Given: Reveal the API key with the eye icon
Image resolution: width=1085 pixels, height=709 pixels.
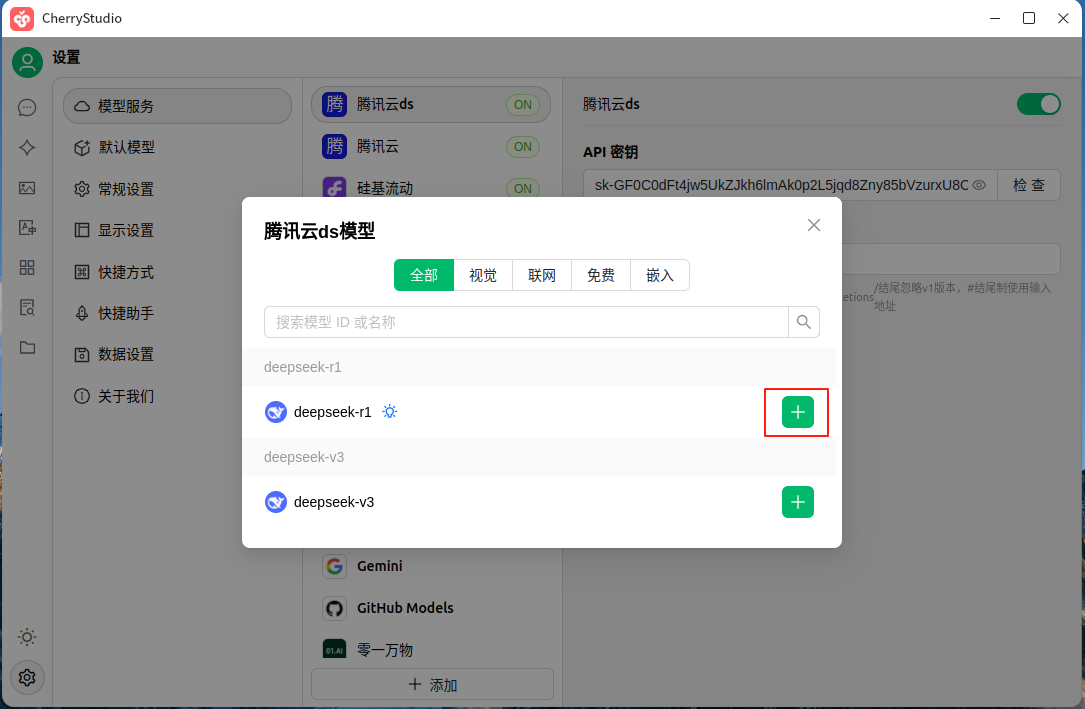Looking at the screenshot, I should pos(979,184).
